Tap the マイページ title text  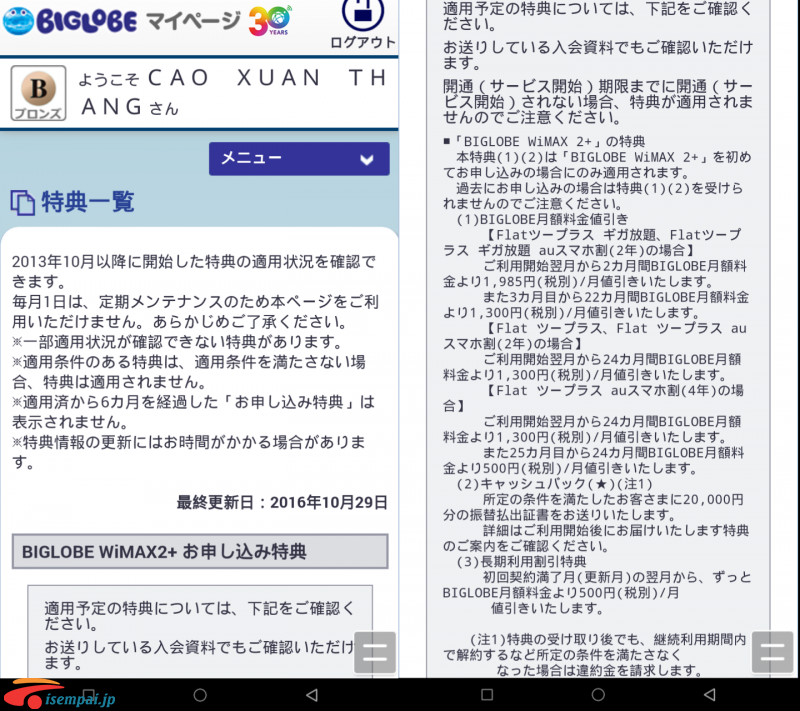pyautogui.click(x=193, y=21)
